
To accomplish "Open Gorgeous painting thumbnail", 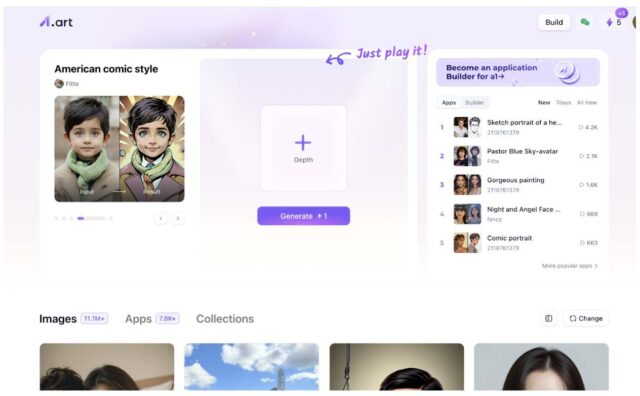I will coord(467,185).
